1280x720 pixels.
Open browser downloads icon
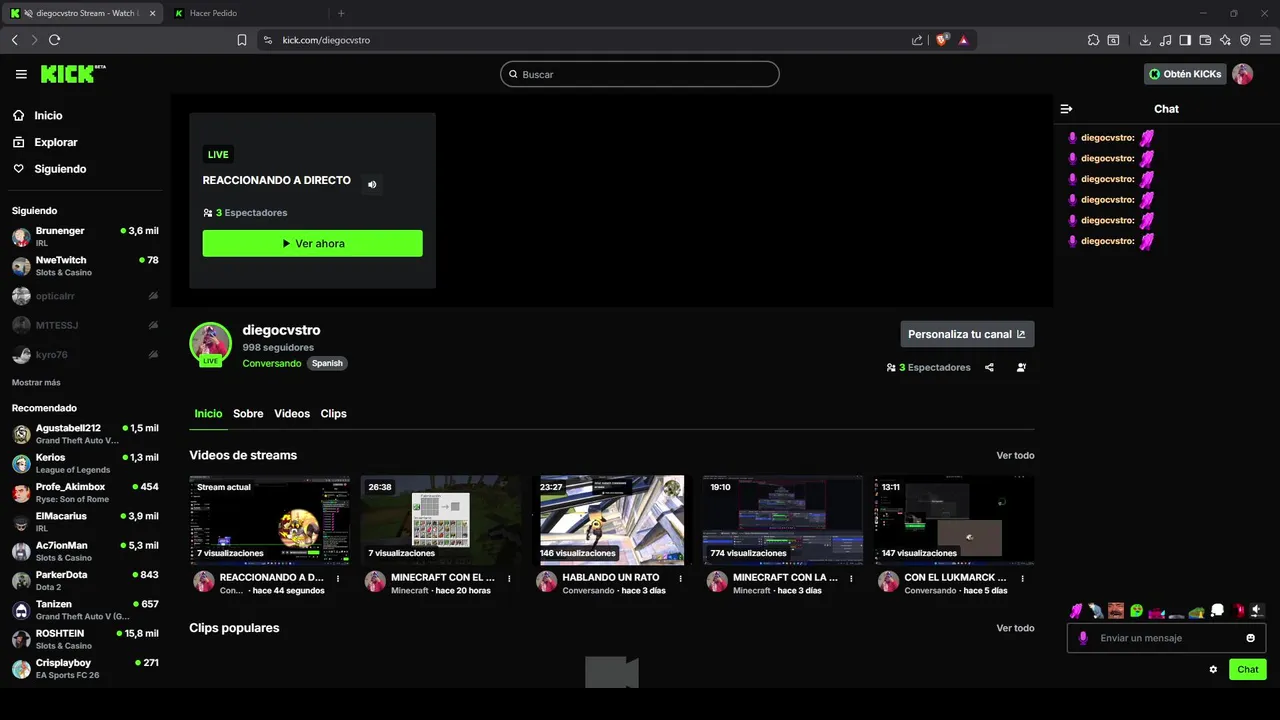(x=1145, y=40)
